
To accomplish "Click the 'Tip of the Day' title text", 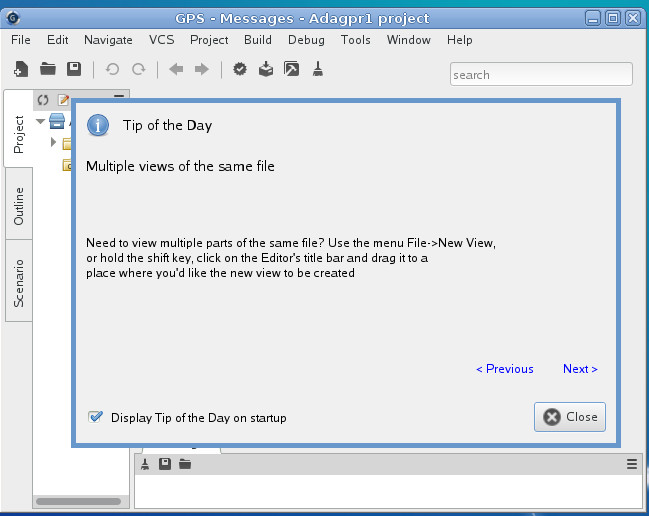I will [167, 125].
